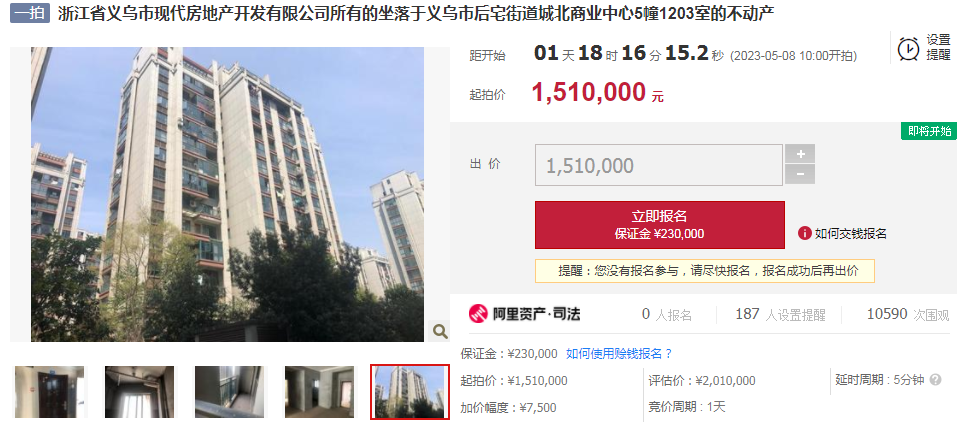Click the 出价 input field showing 1,510,000
The width and height of the screenshot is (957, 437).
point(659,165)
